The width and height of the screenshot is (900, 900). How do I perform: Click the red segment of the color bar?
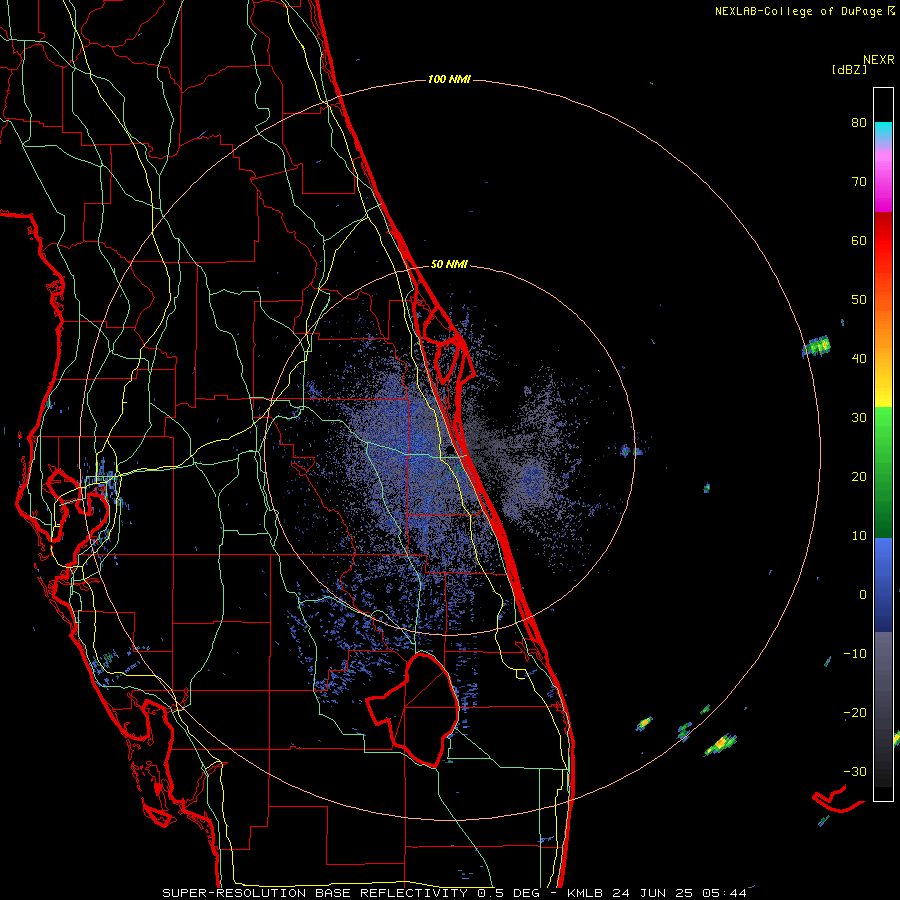883,240
